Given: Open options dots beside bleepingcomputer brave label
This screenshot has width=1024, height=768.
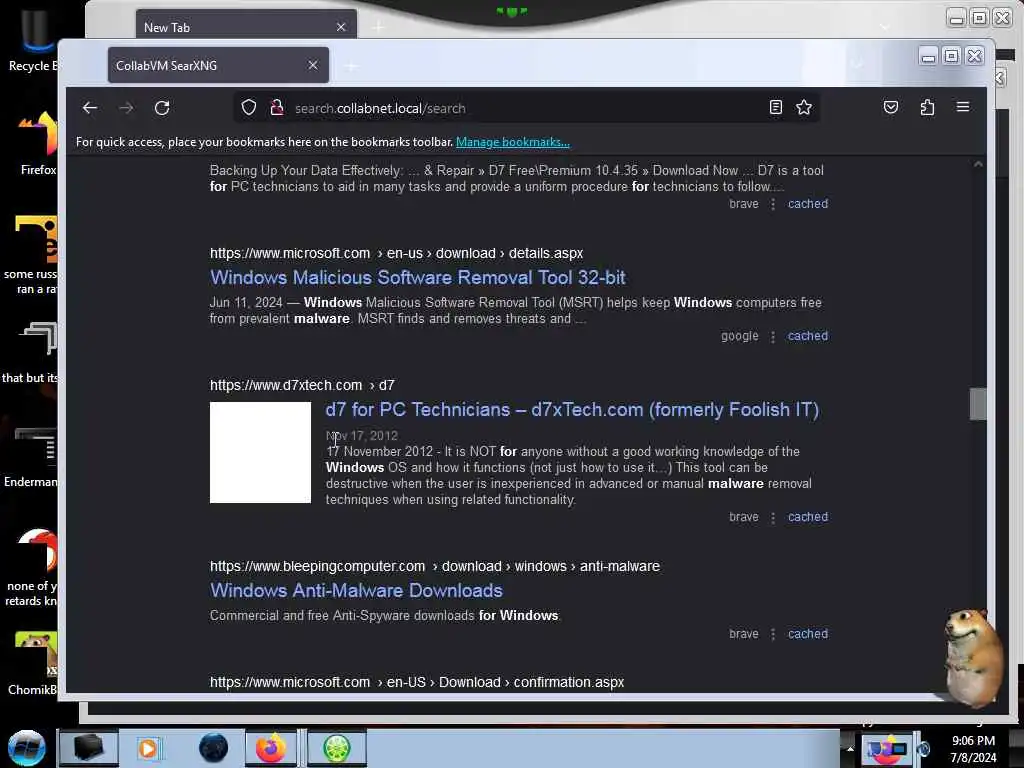Looking at the screenshot, I should 773,634.
